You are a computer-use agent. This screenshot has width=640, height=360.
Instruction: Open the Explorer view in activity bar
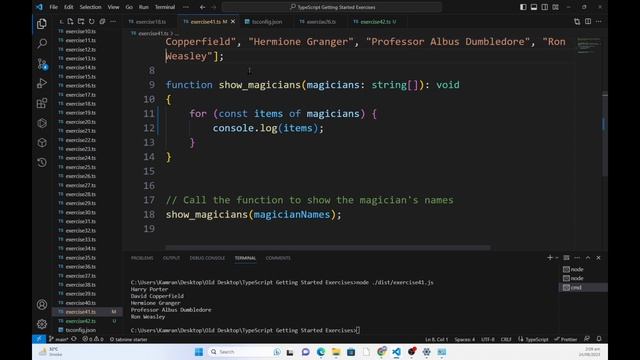42,24
